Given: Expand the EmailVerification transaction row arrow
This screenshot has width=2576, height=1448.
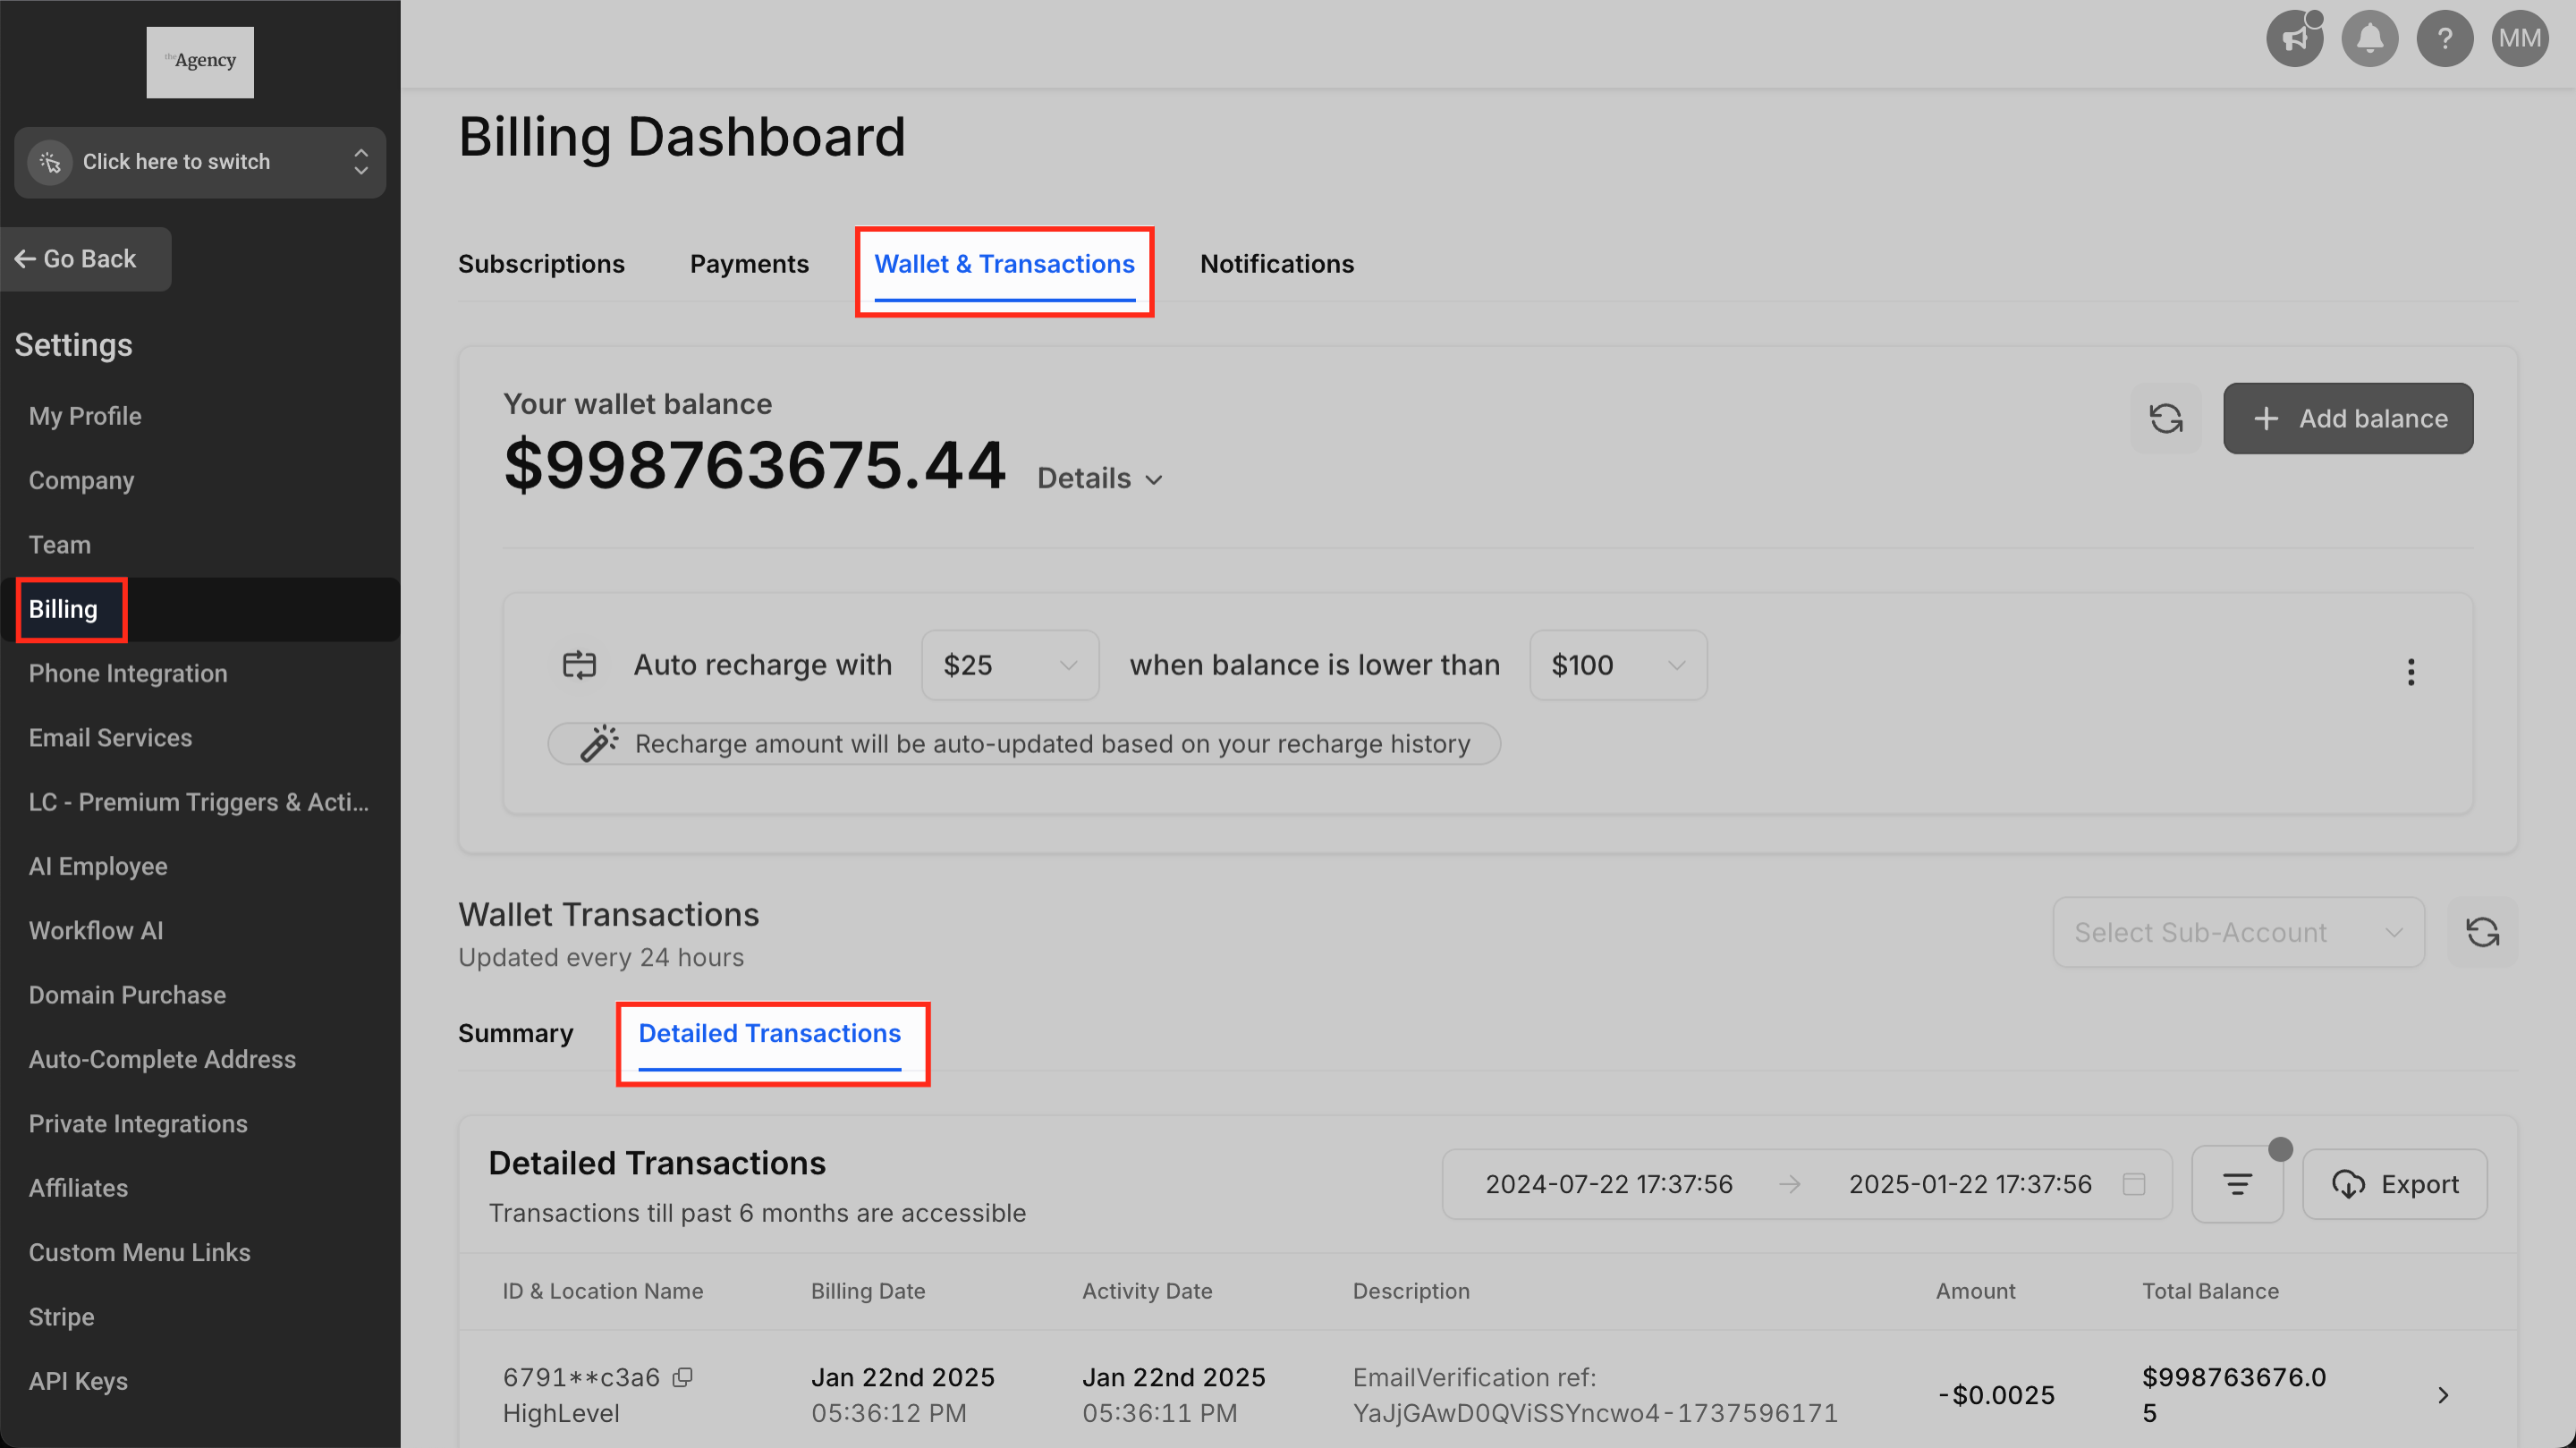Looking at the screenshot, I should (x=2442, y=1395).
